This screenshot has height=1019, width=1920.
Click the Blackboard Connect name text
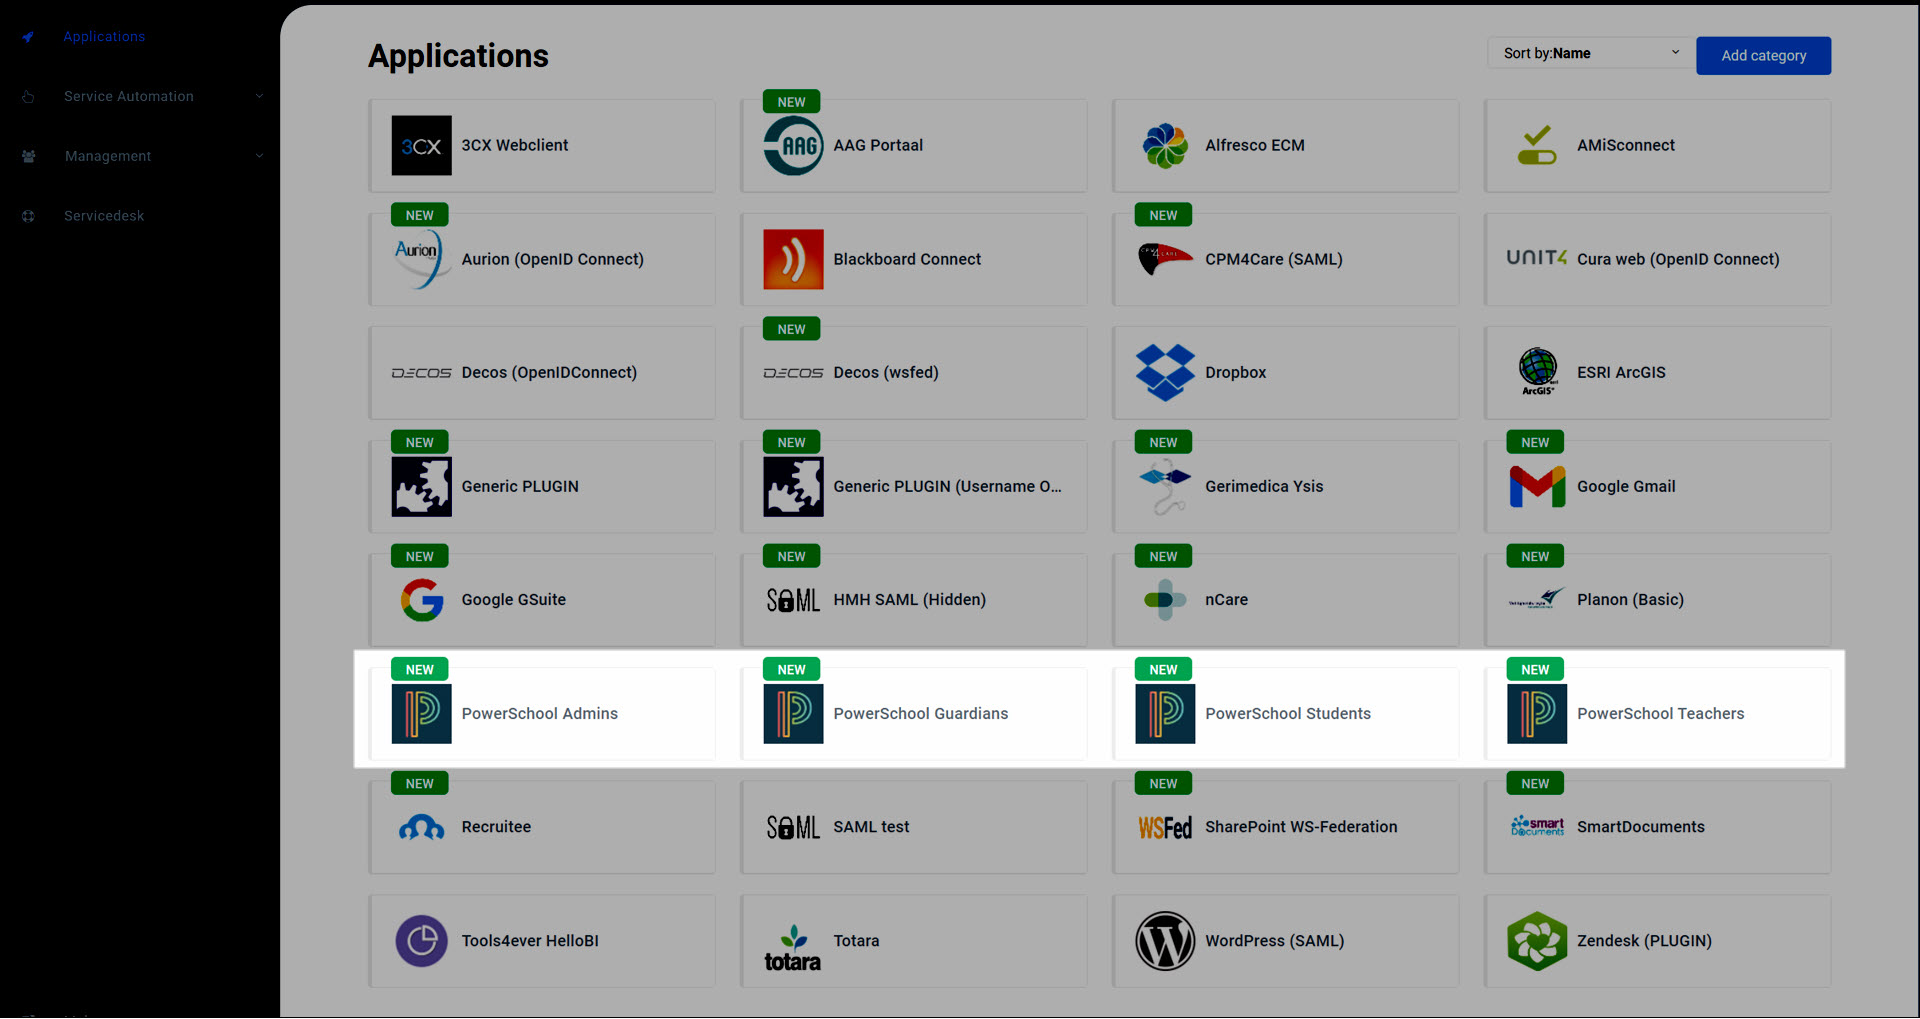click(907, 259)
